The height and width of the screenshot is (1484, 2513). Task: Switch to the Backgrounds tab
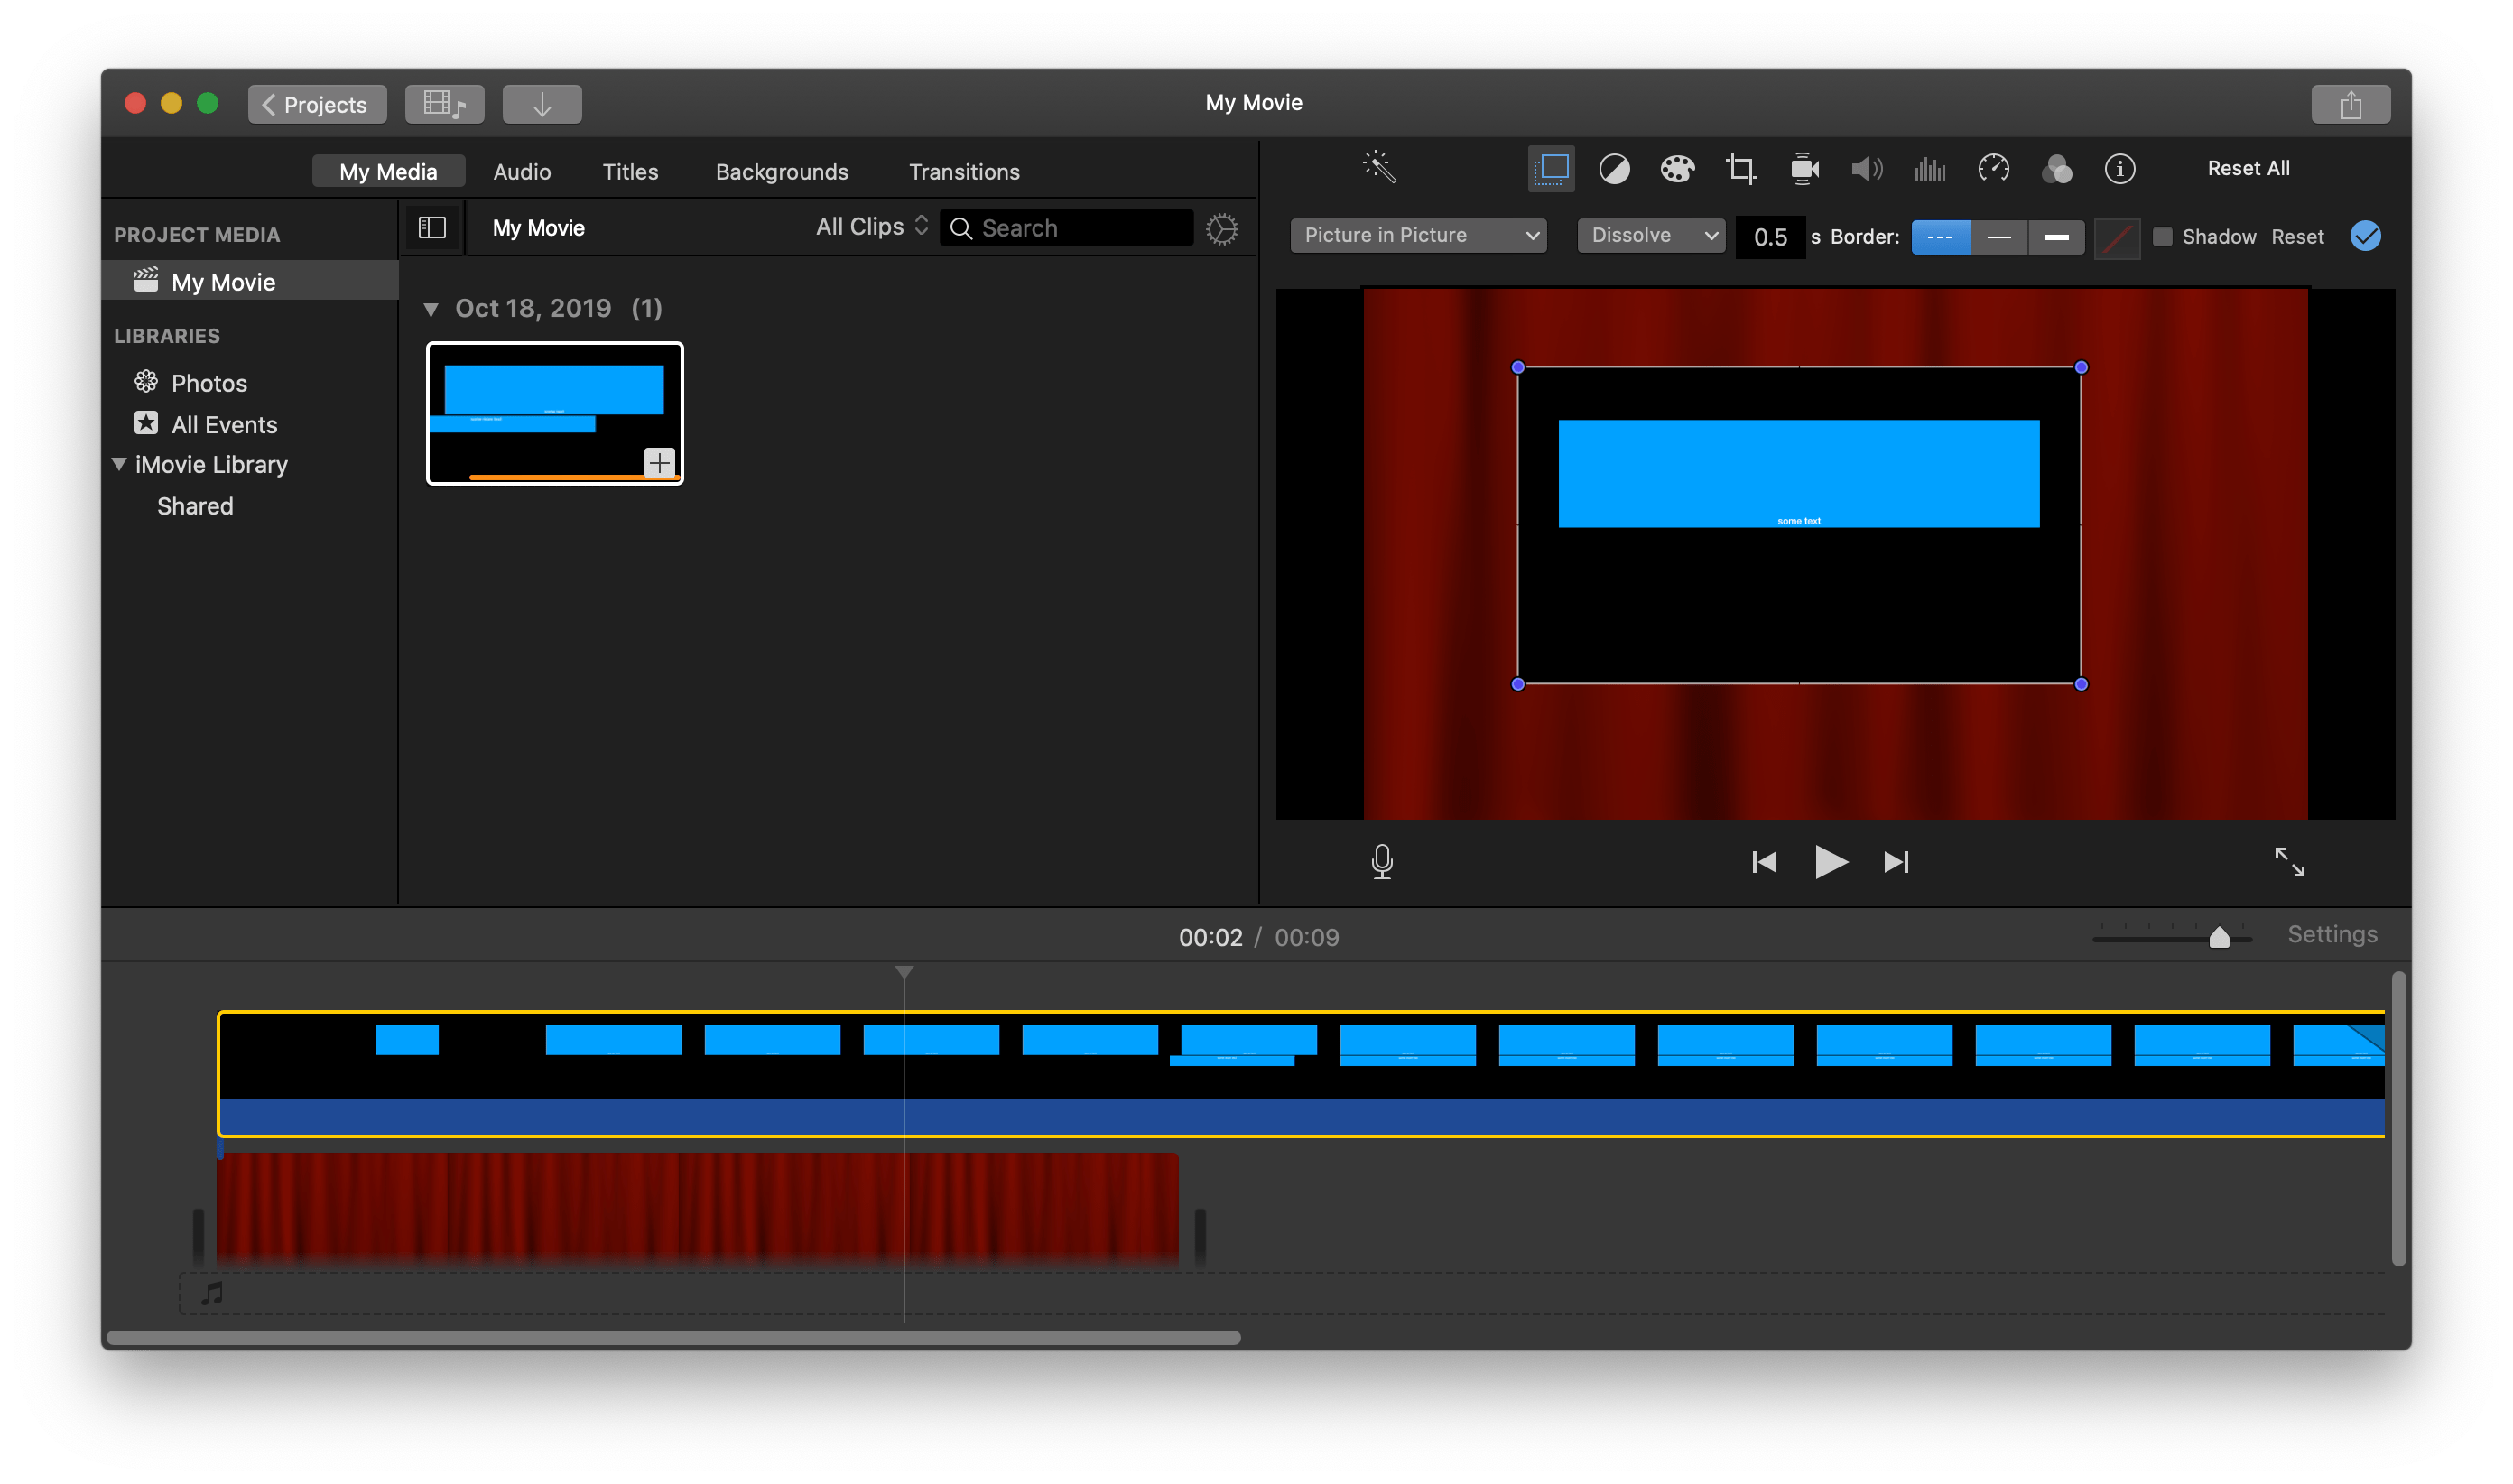[x=781, y=171]
